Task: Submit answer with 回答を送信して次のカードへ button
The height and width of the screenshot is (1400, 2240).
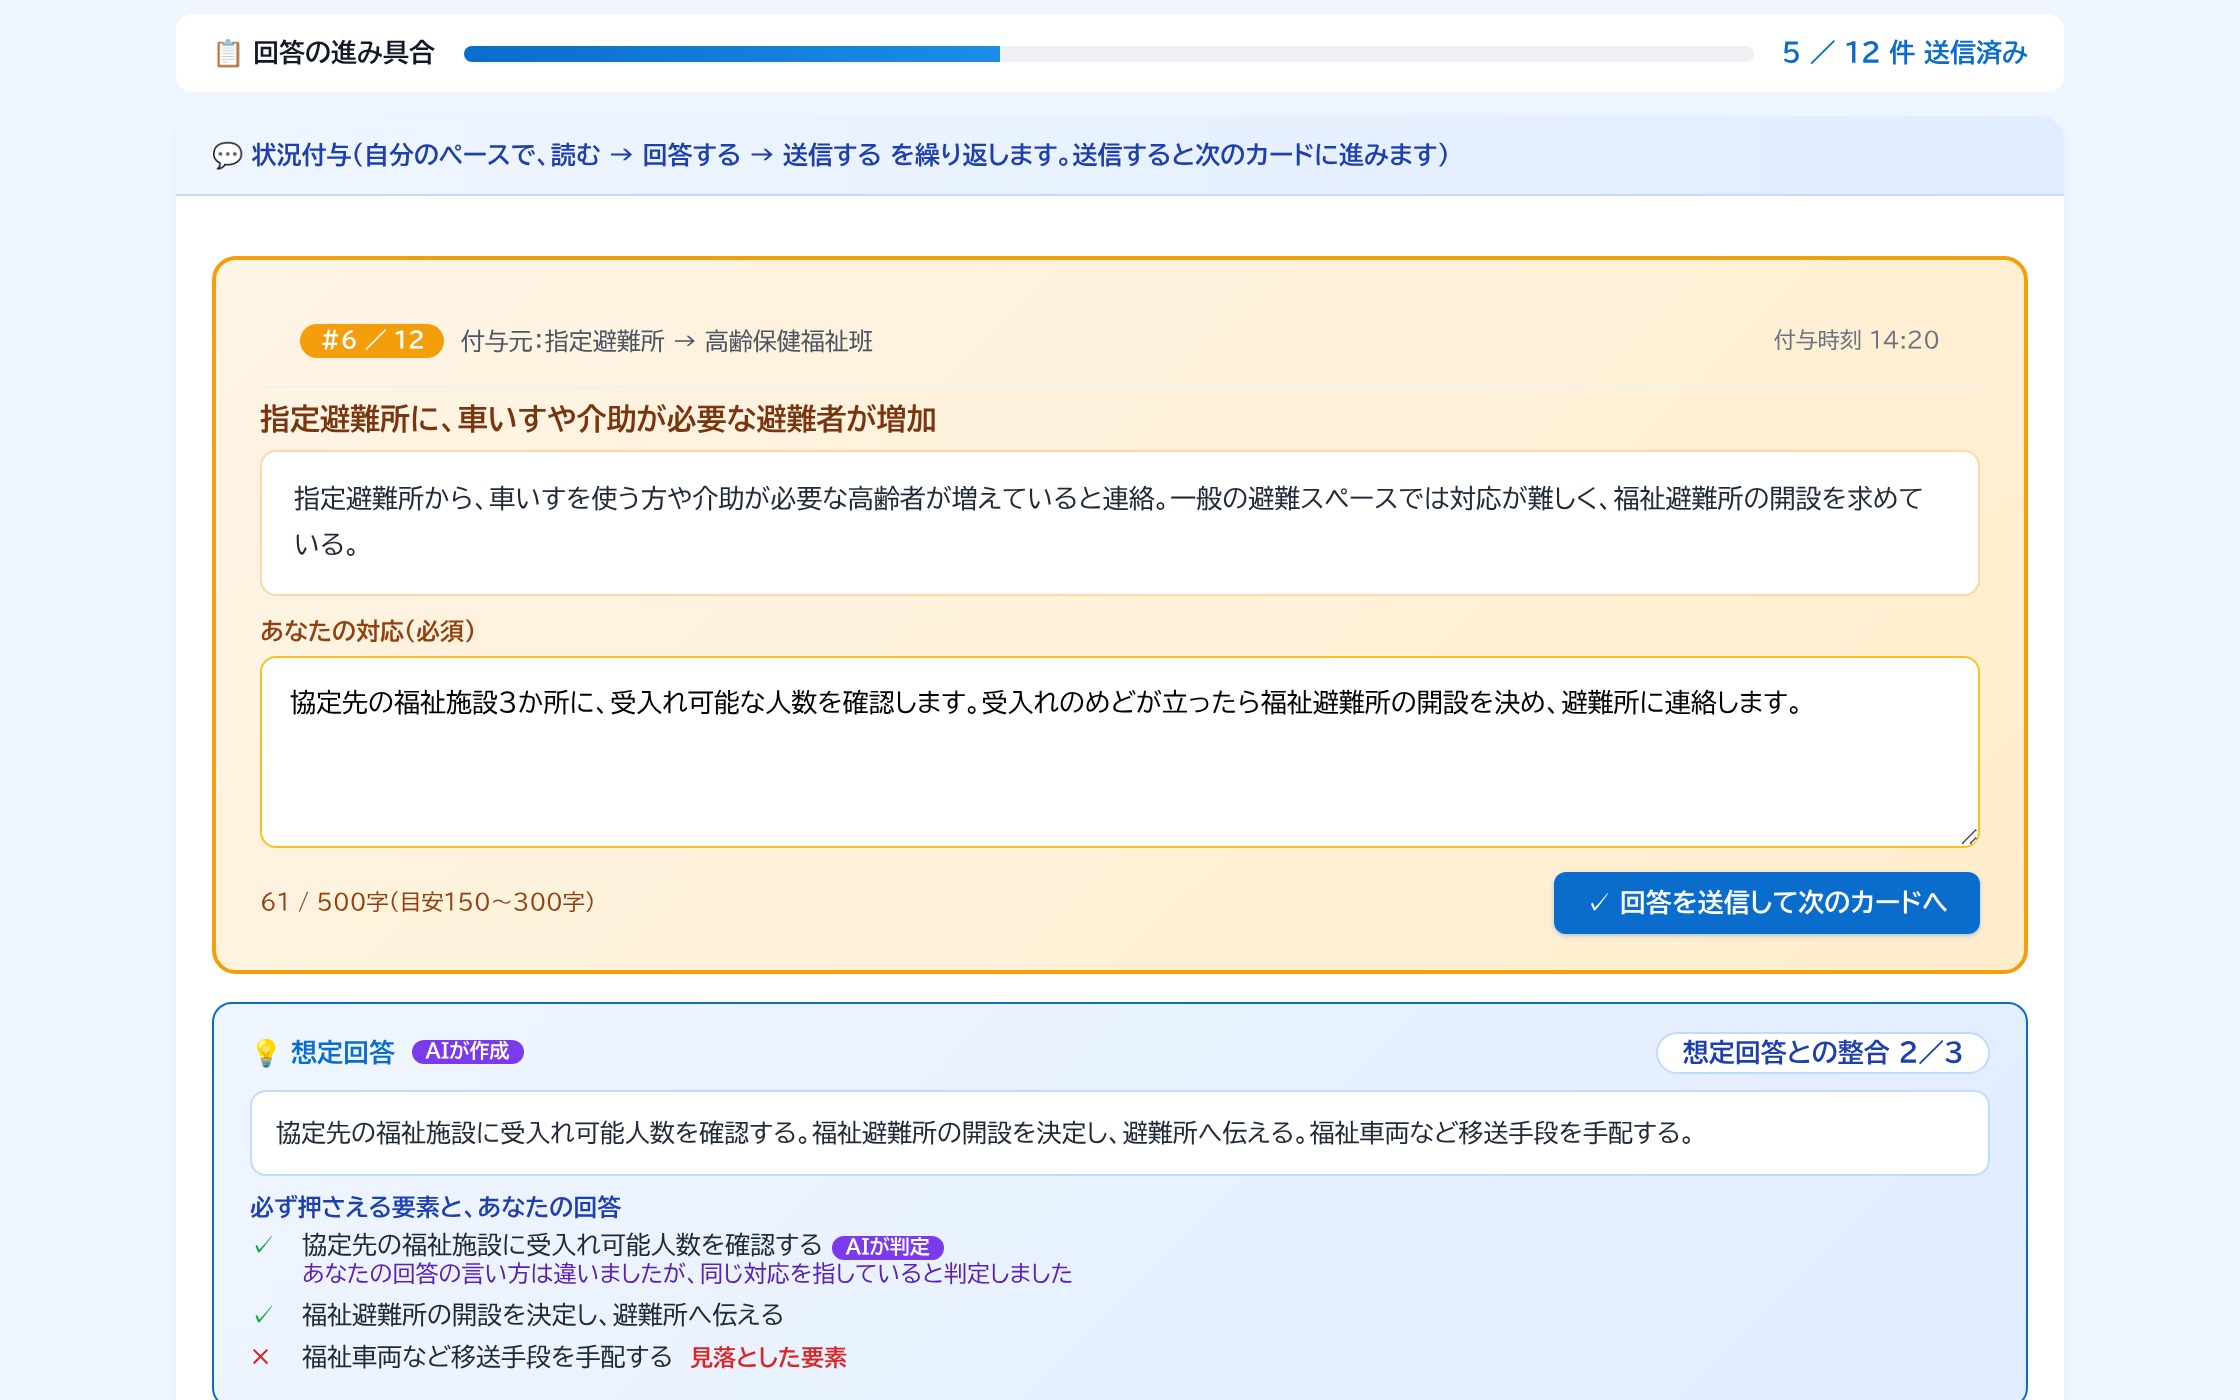Action: click(x=1766, y=903)
